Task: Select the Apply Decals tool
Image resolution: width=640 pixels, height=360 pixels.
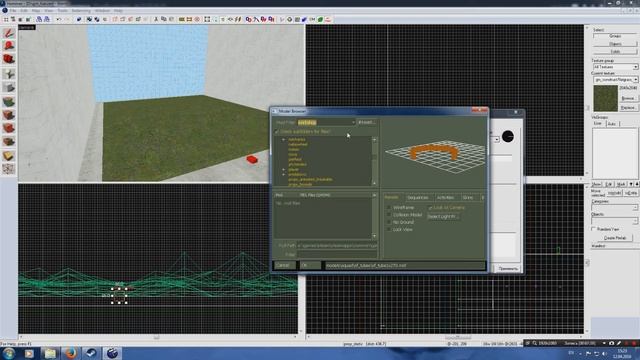Action: tap(9, 128)
